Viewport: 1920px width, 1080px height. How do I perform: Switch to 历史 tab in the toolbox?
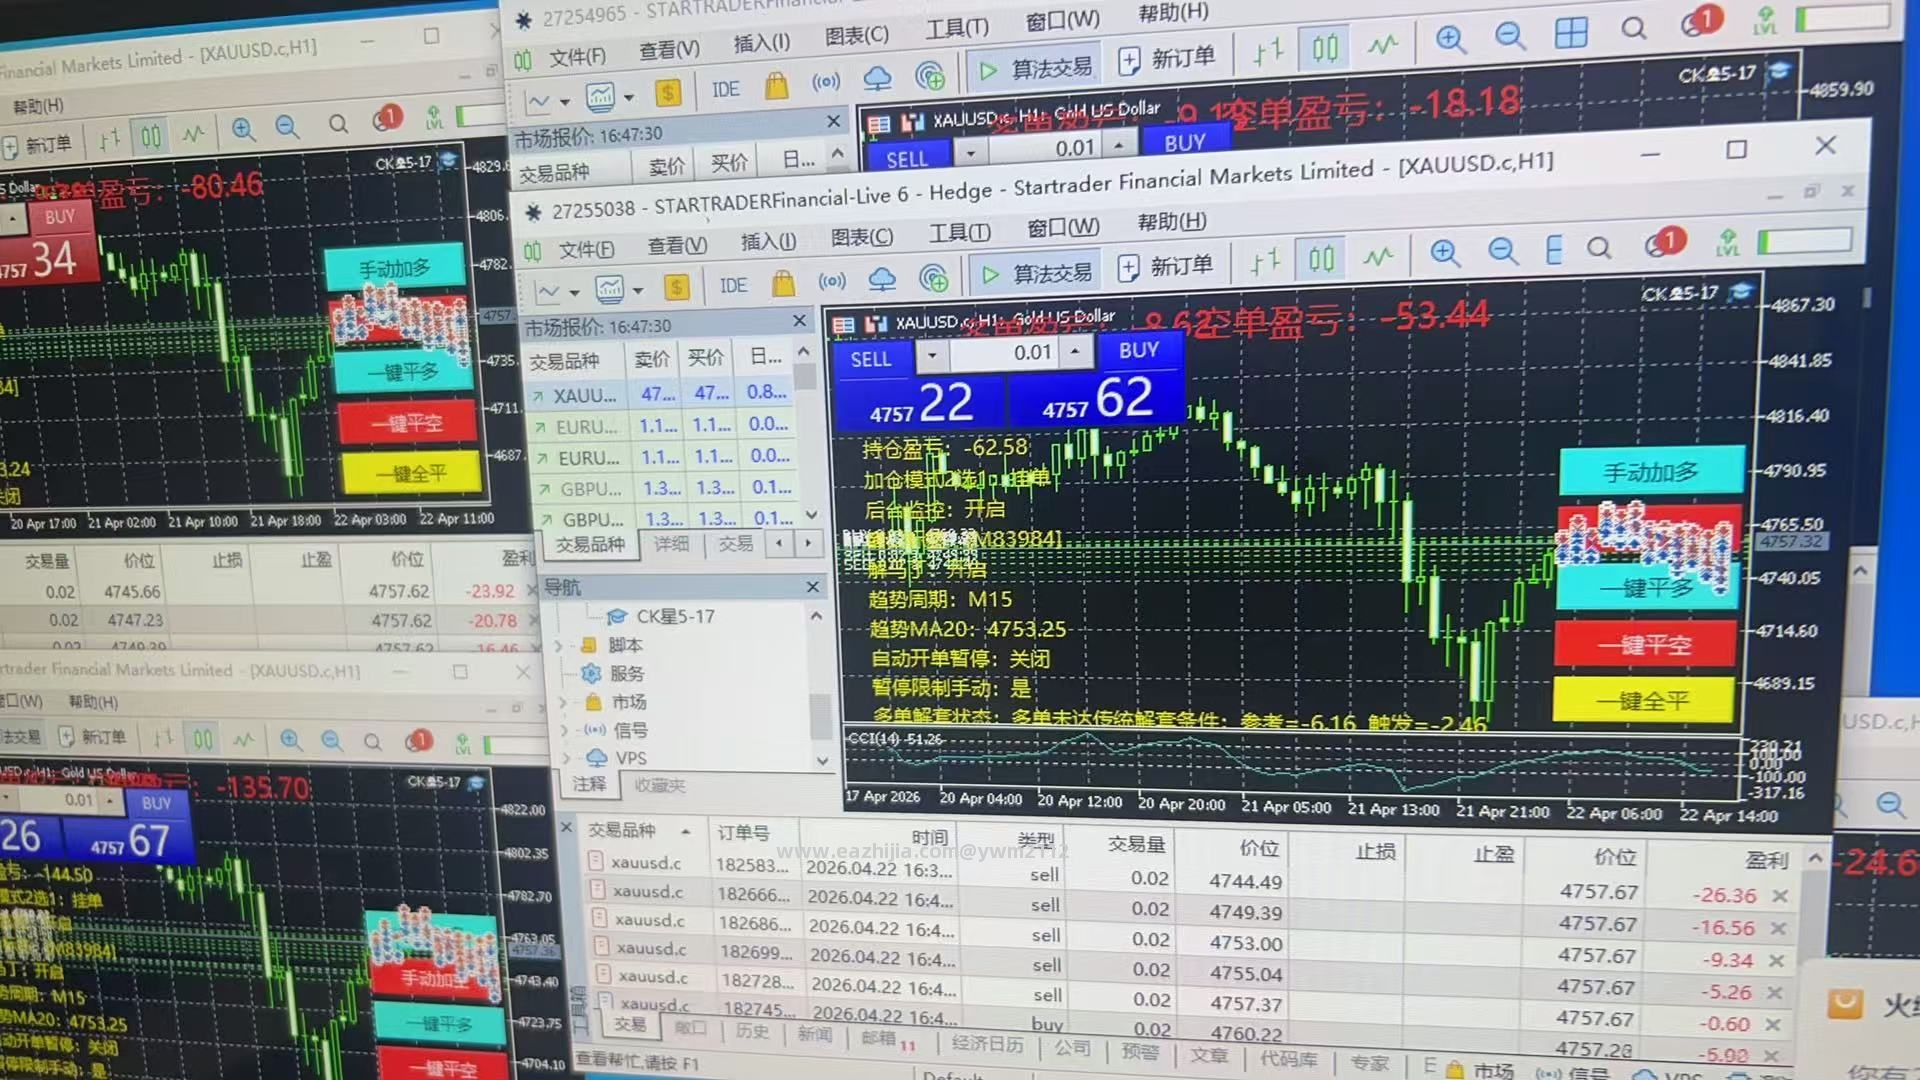[x=752, y=1032]
